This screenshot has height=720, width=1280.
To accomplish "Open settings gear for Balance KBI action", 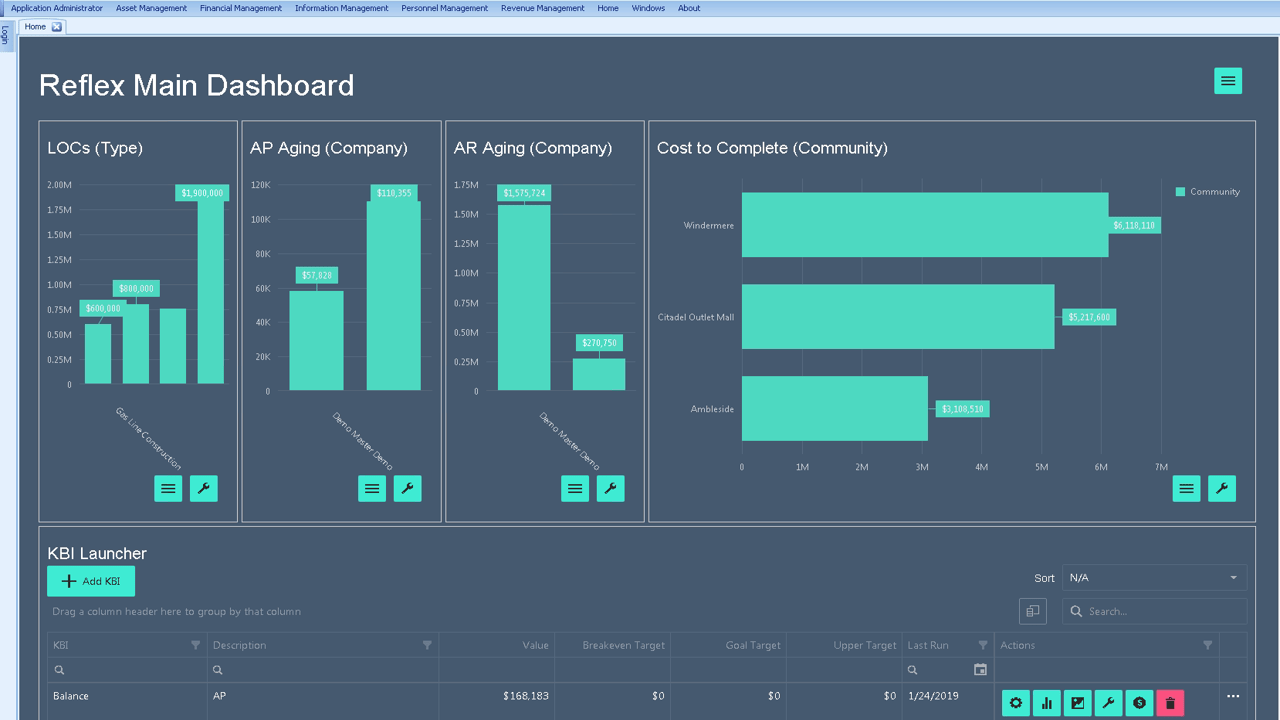I will click(x=1015, y=703).
